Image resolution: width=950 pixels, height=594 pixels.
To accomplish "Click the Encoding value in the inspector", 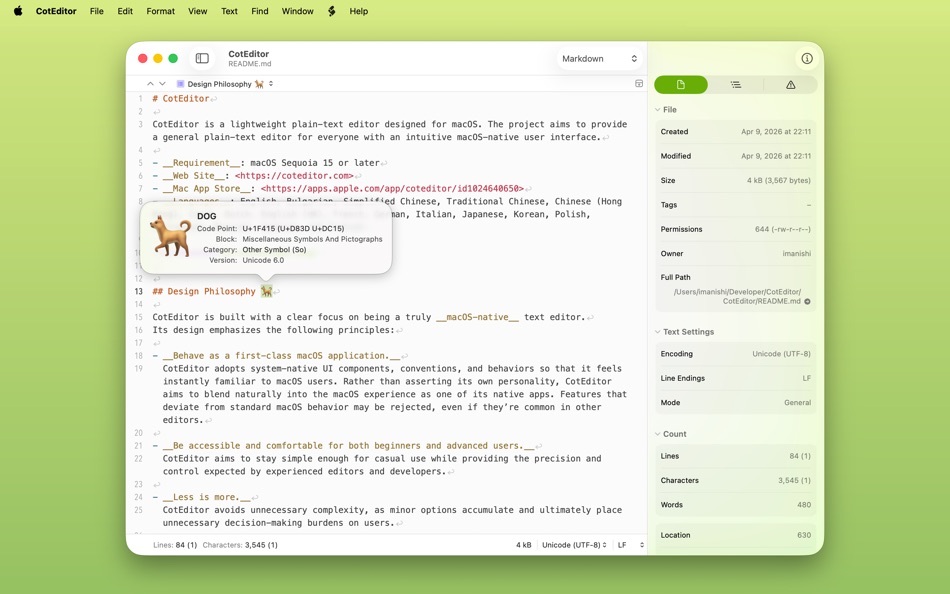I will 782,354.
